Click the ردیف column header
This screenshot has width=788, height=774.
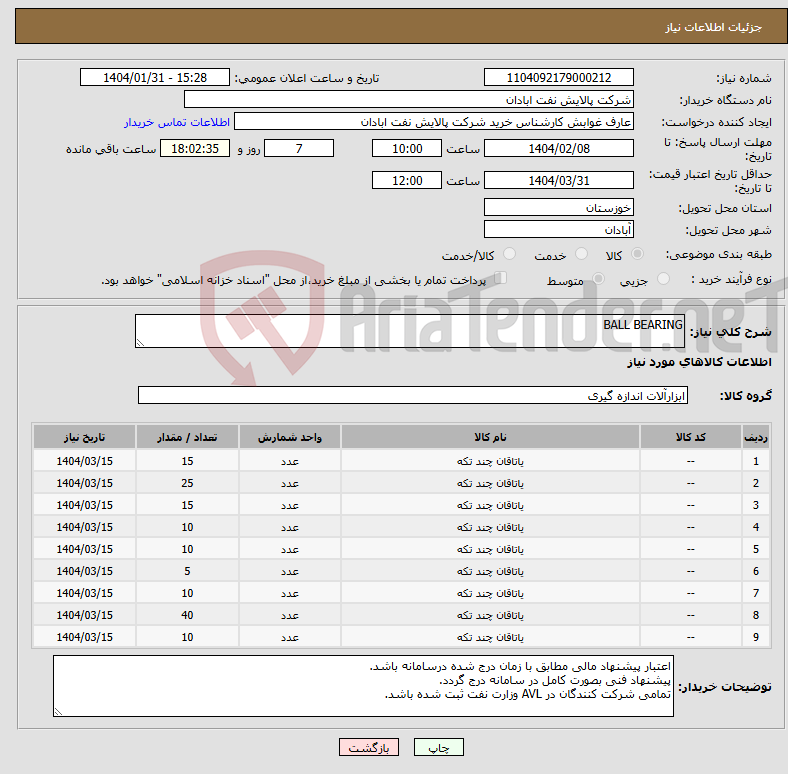point(755,437)
